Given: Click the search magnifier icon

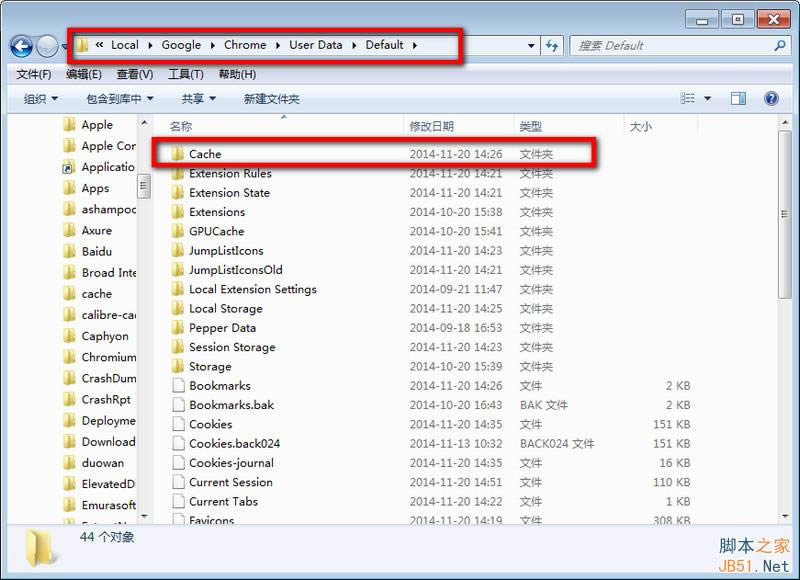Looking at the screenshot, I should 780,46.
